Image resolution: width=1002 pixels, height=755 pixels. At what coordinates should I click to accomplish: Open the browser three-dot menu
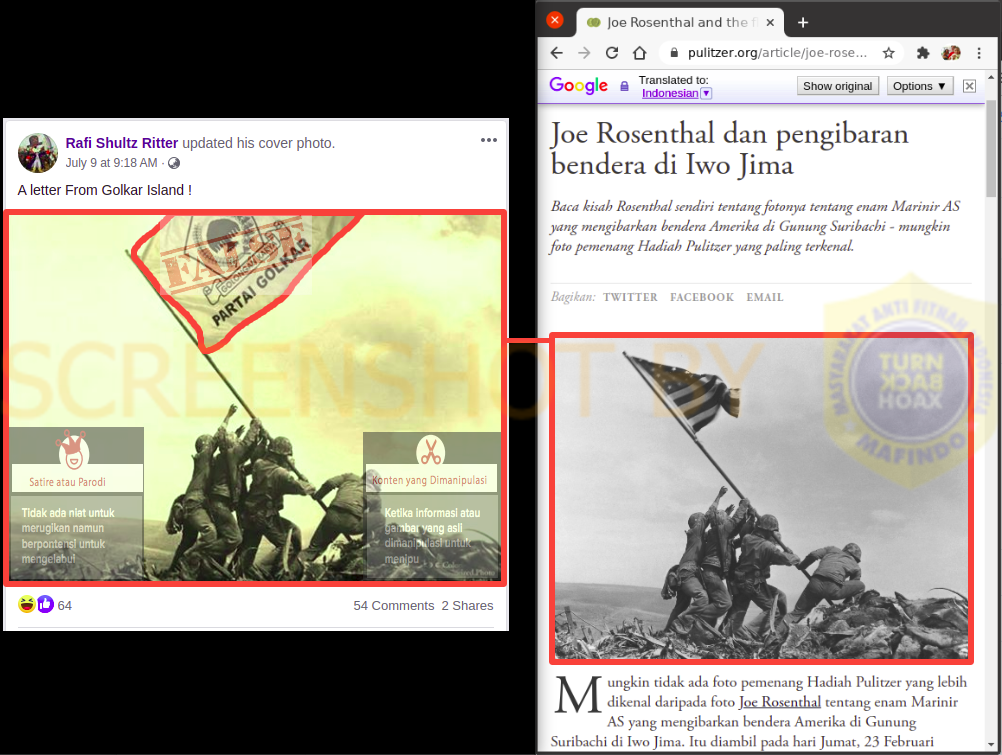978,53
